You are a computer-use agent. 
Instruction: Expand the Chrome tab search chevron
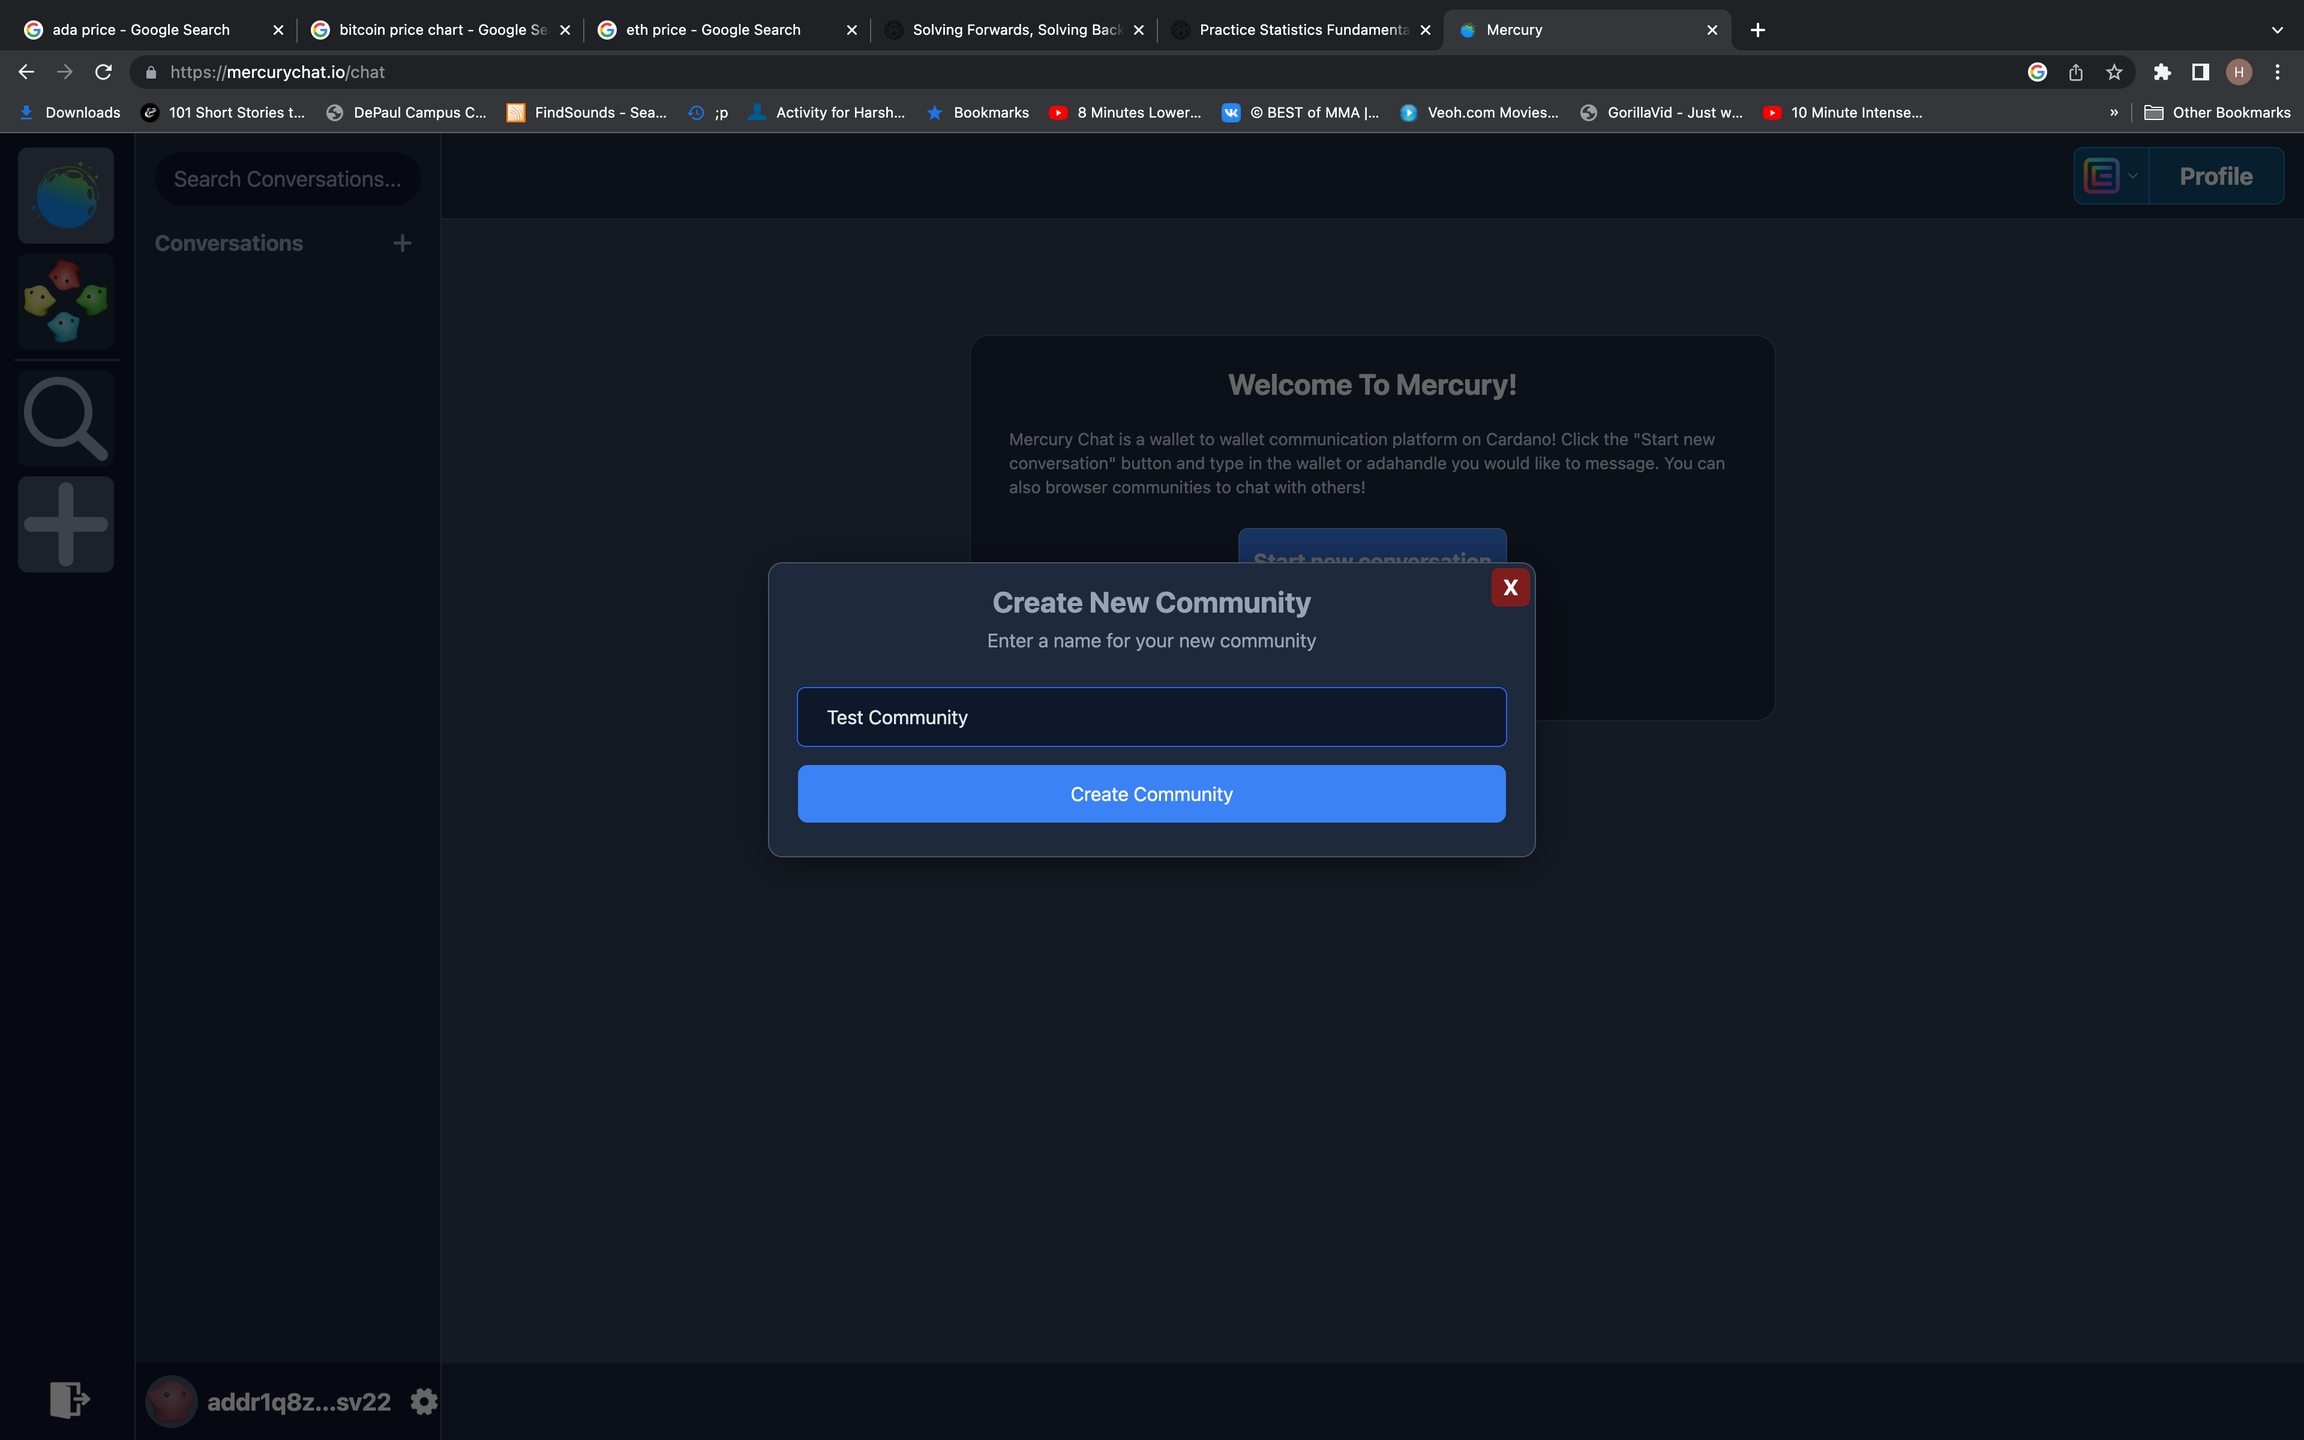click(x=2277, y=30)
